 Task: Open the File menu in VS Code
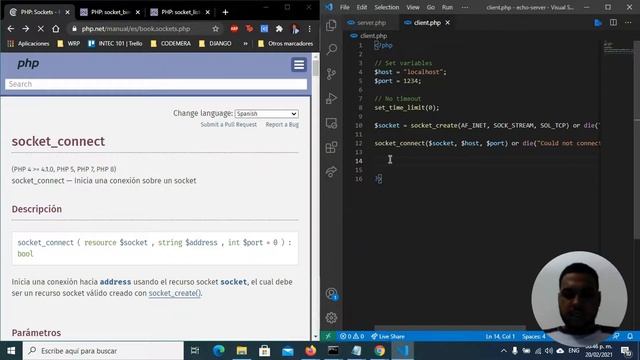pyautogui.click(x=345, y=7)
